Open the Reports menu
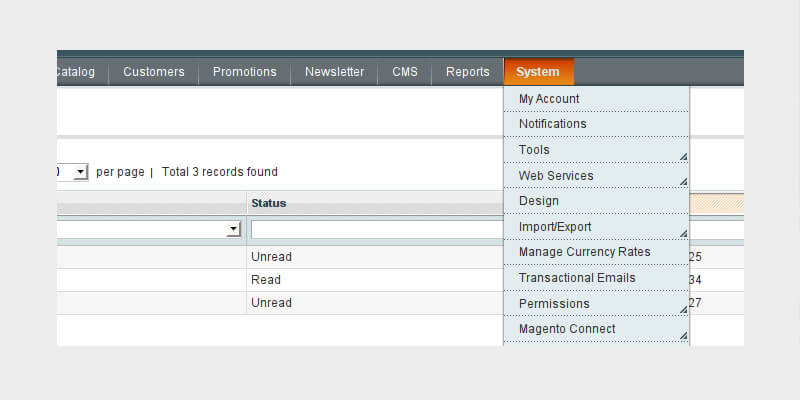 468,72
